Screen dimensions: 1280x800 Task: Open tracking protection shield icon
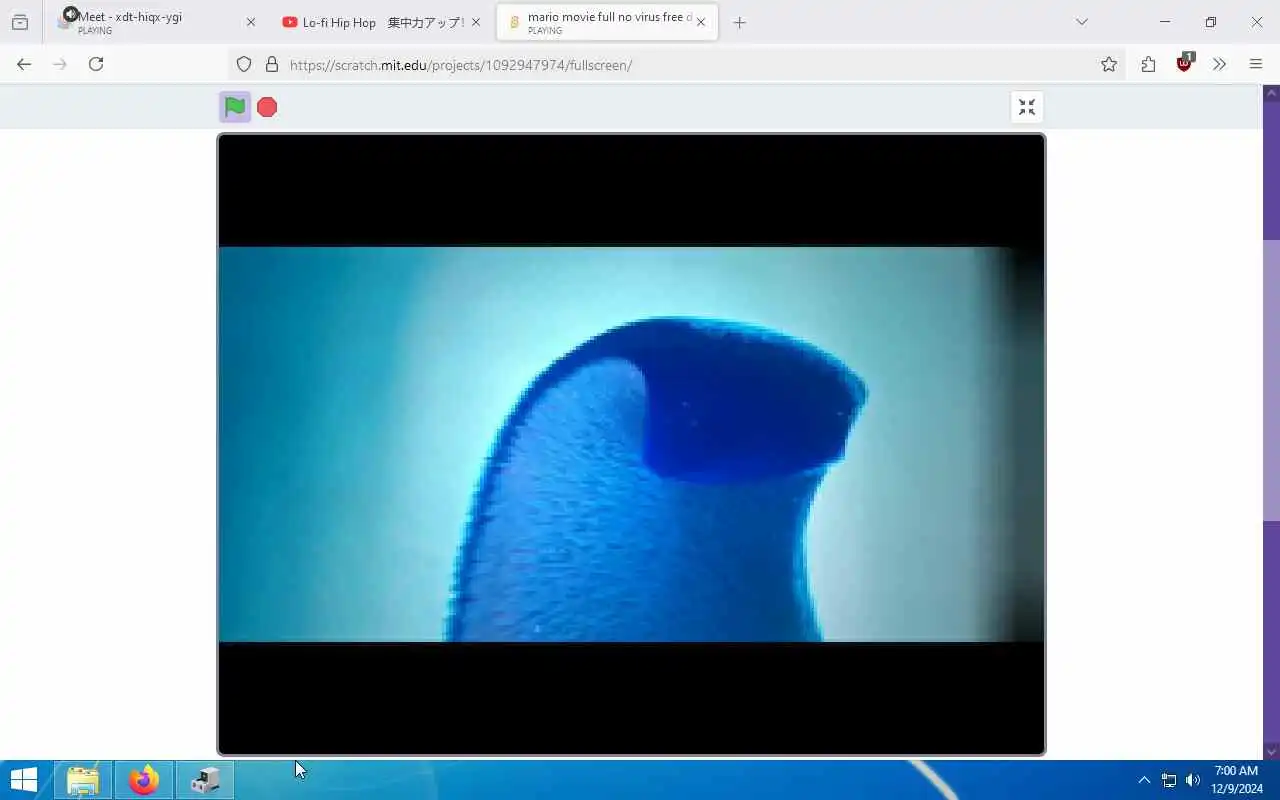pos(244,64)
